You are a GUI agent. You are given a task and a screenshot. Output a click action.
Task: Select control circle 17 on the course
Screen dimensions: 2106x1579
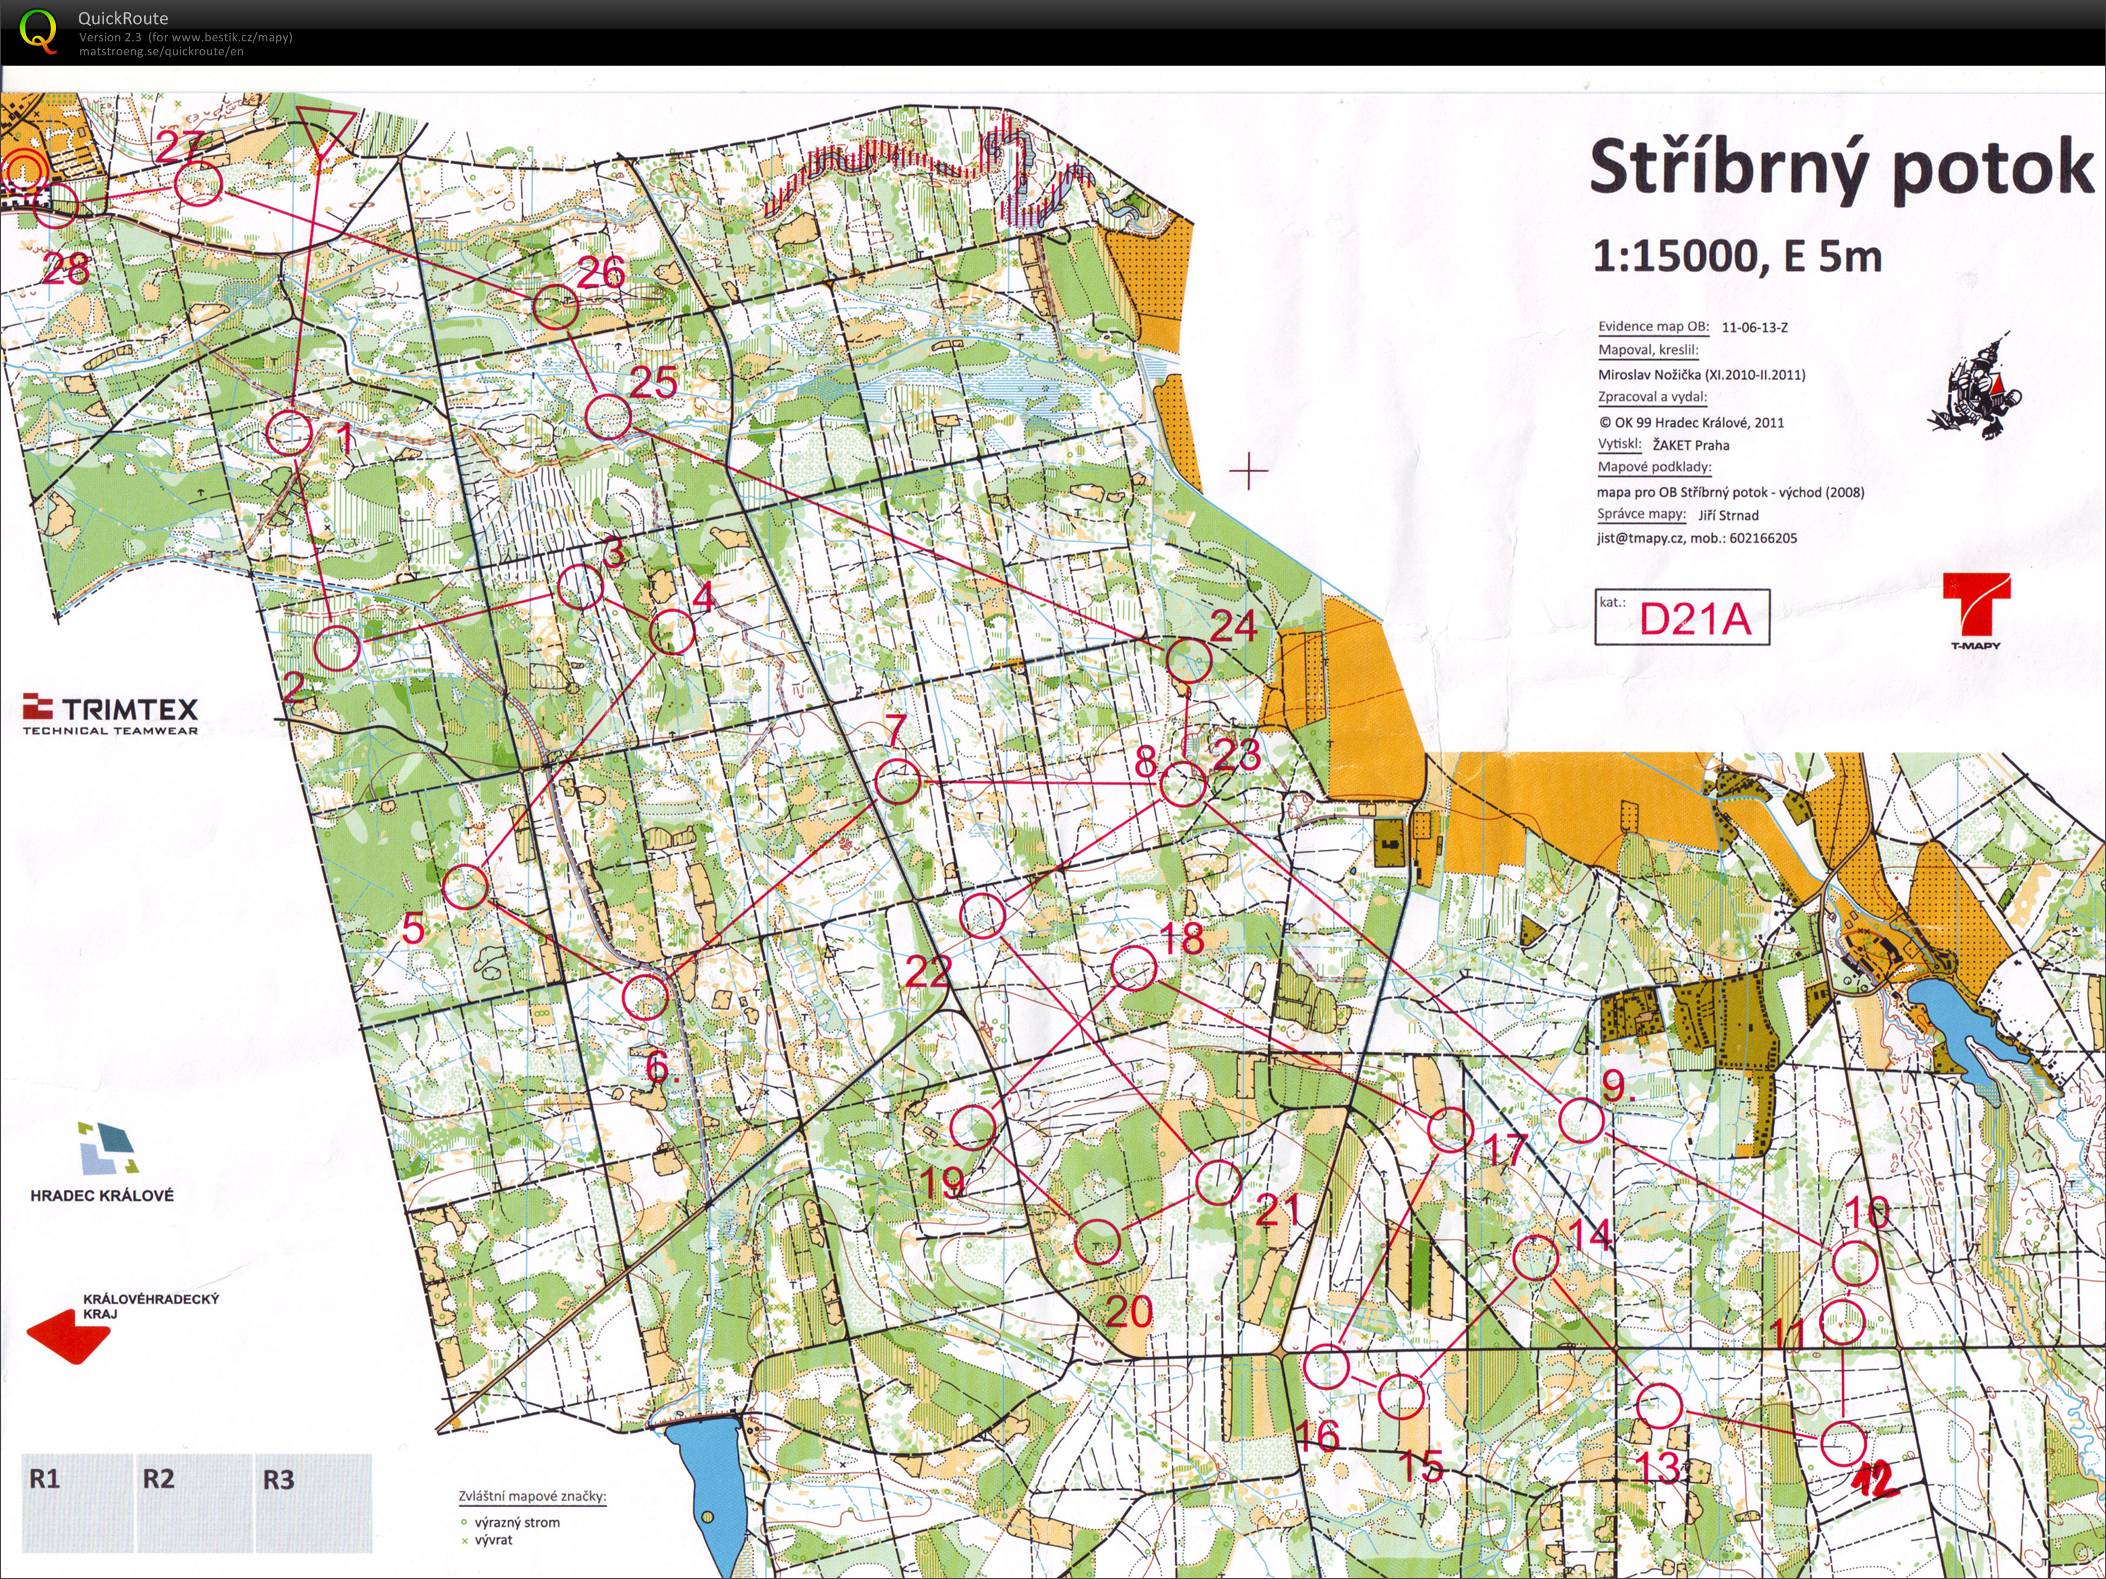1449,1130
